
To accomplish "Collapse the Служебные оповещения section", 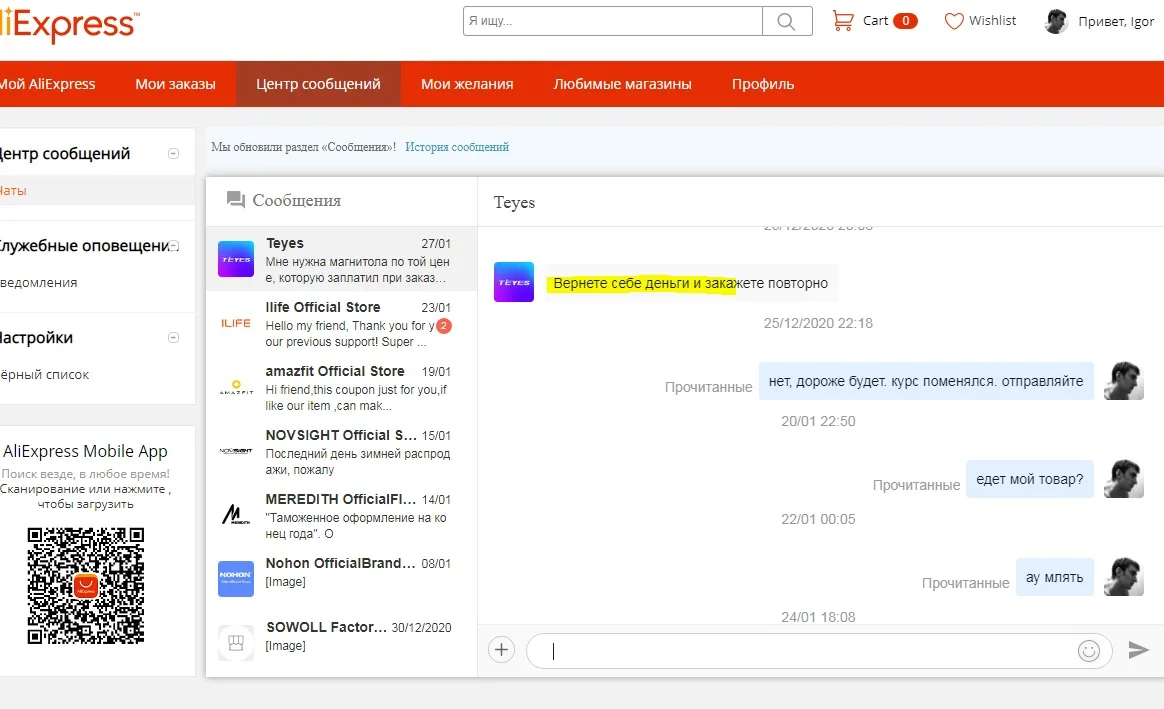I will 173,246.
